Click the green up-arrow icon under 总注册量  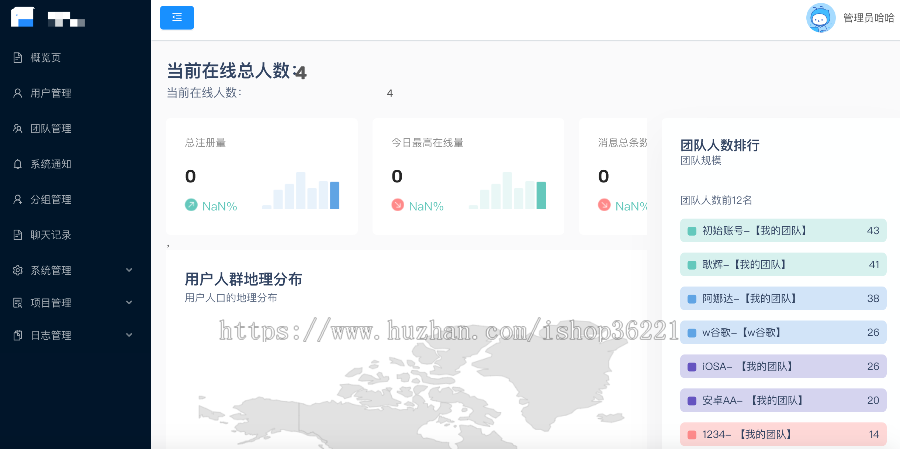pyautogui.click(x=191, y=205)
